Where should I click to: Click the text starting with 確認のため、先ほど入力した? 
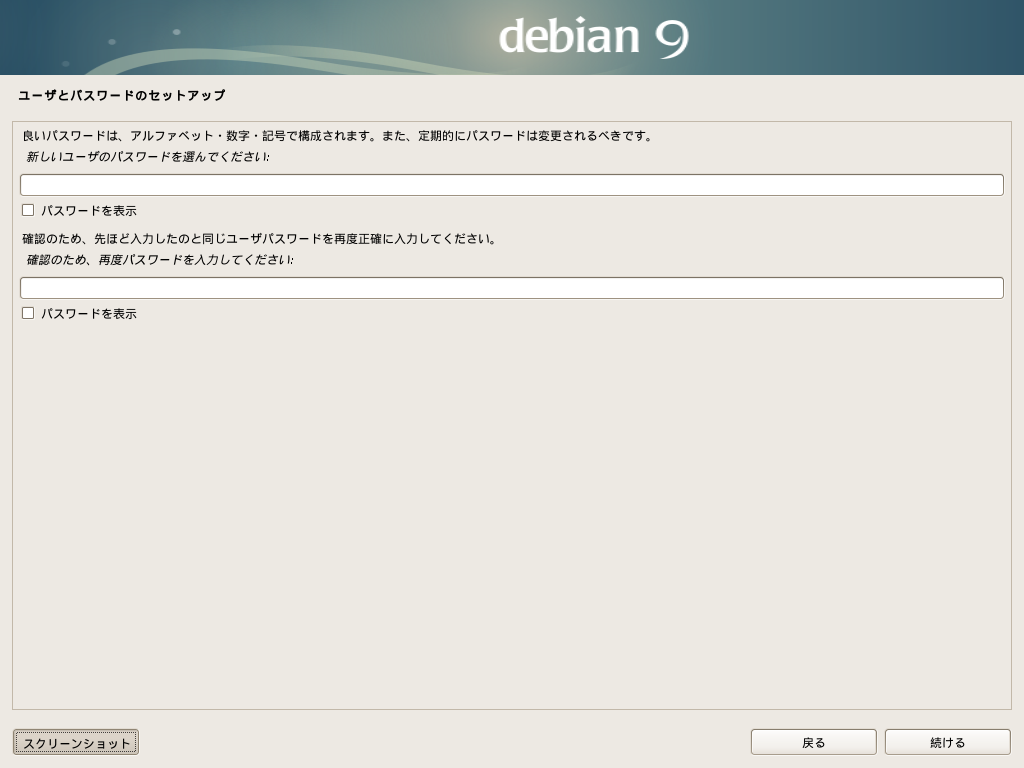click(x=259, y=239)
